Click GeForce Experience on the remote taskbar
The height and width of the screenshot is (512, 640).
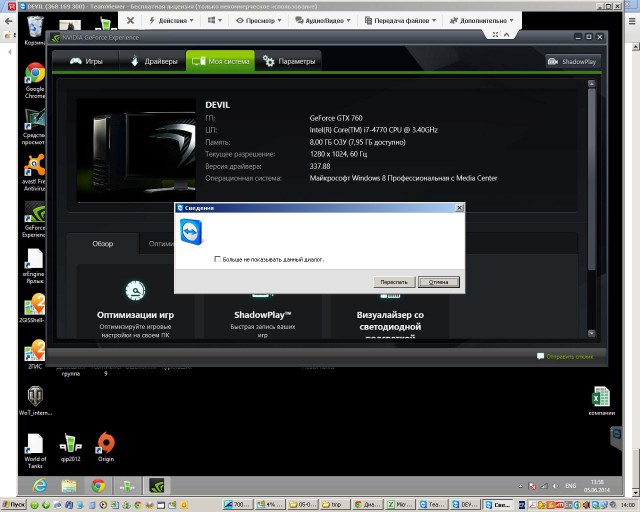pyautogui.click(x=156, y=485)
